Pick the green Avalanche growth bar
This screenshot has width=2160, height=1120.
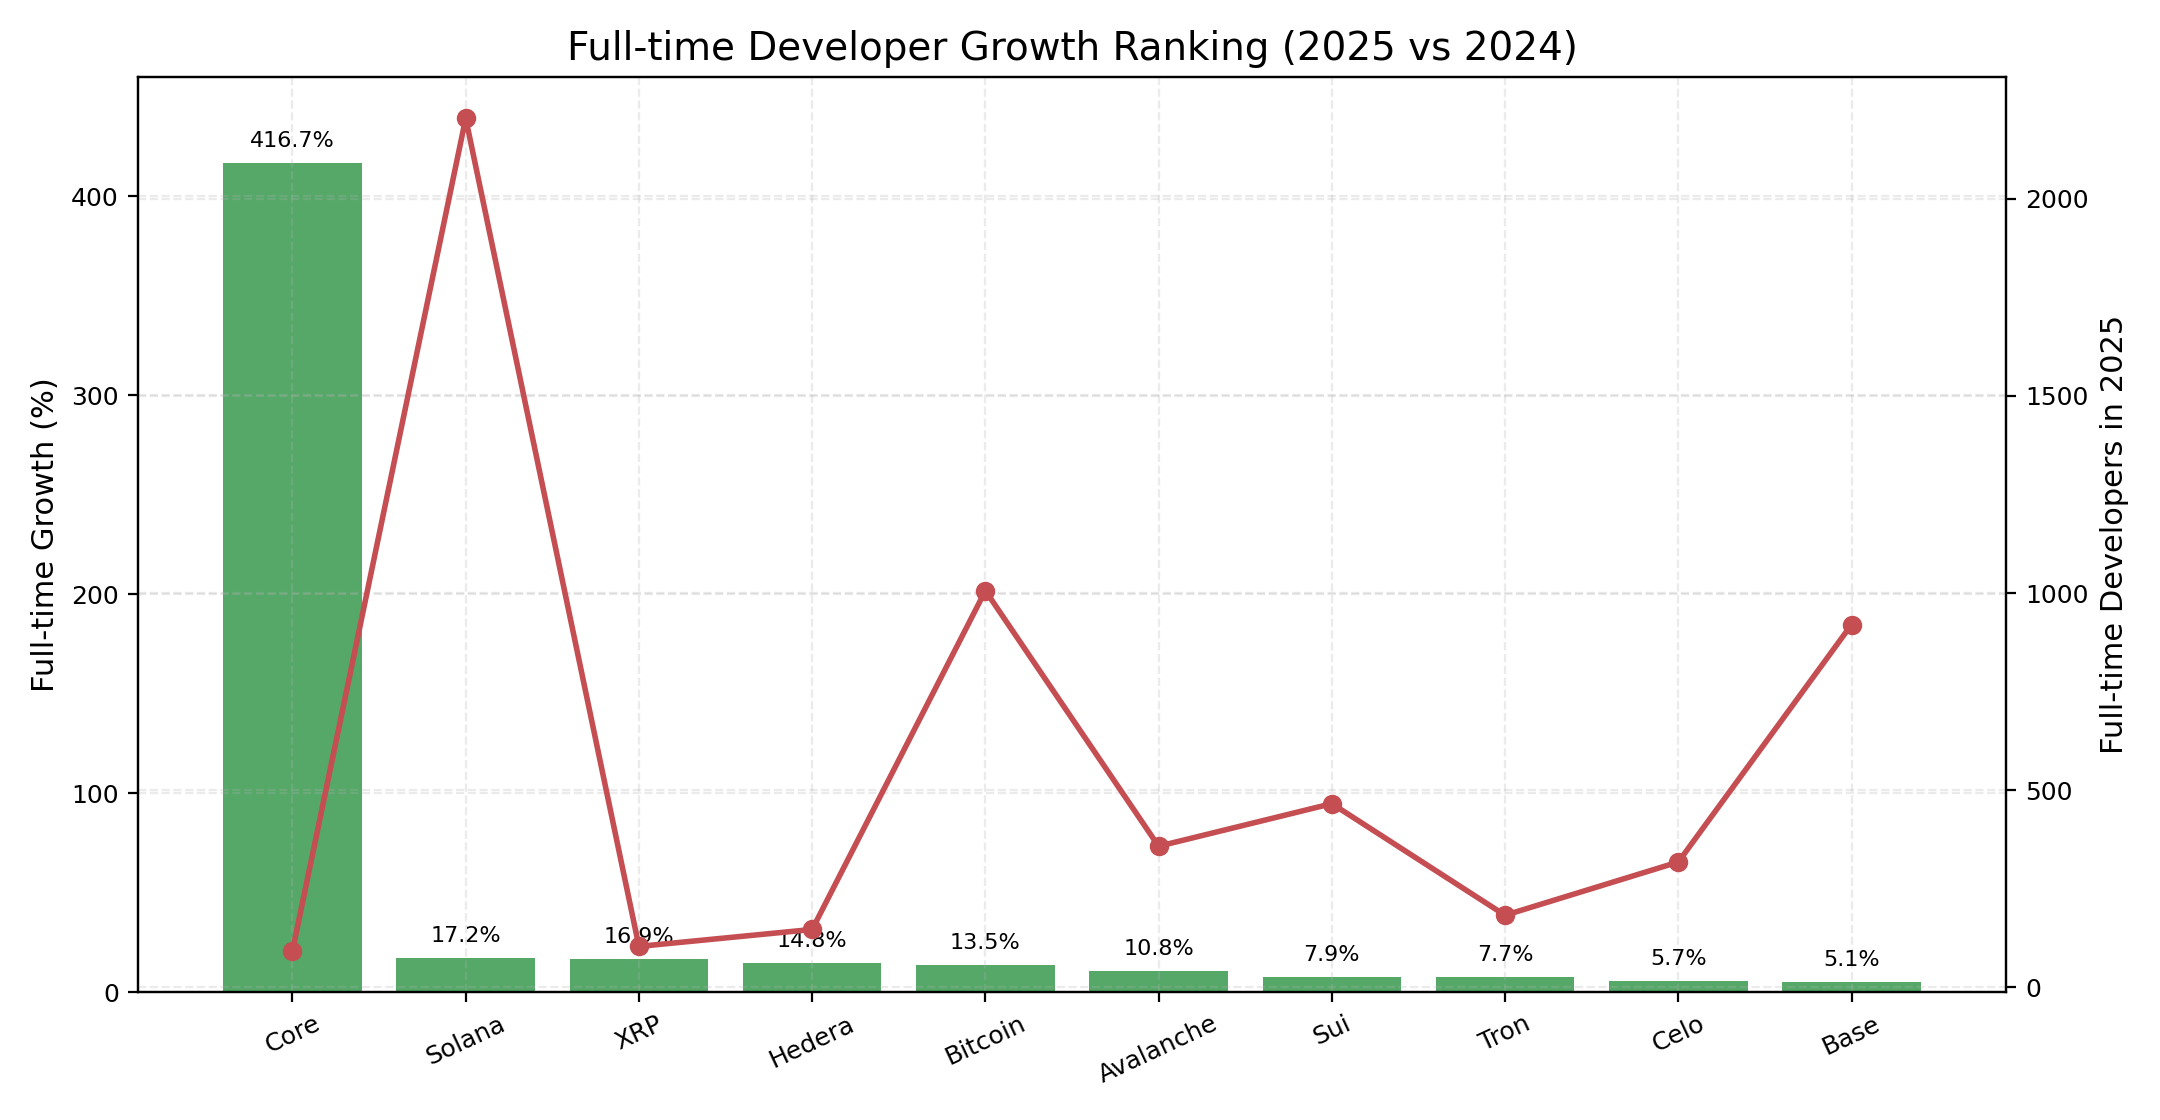point(1158,982)
